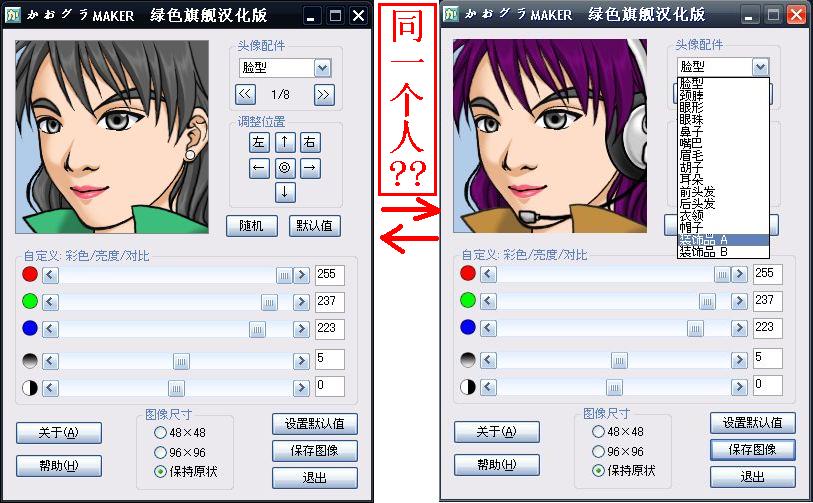Viewport: 813px width, 503px height.
Task: Decrease brightness arrow in right window
Action: point(488,360)
